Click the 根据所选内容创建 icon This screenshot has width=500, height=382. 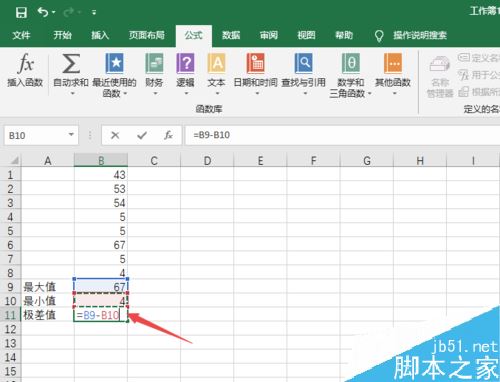click(464, 92)
